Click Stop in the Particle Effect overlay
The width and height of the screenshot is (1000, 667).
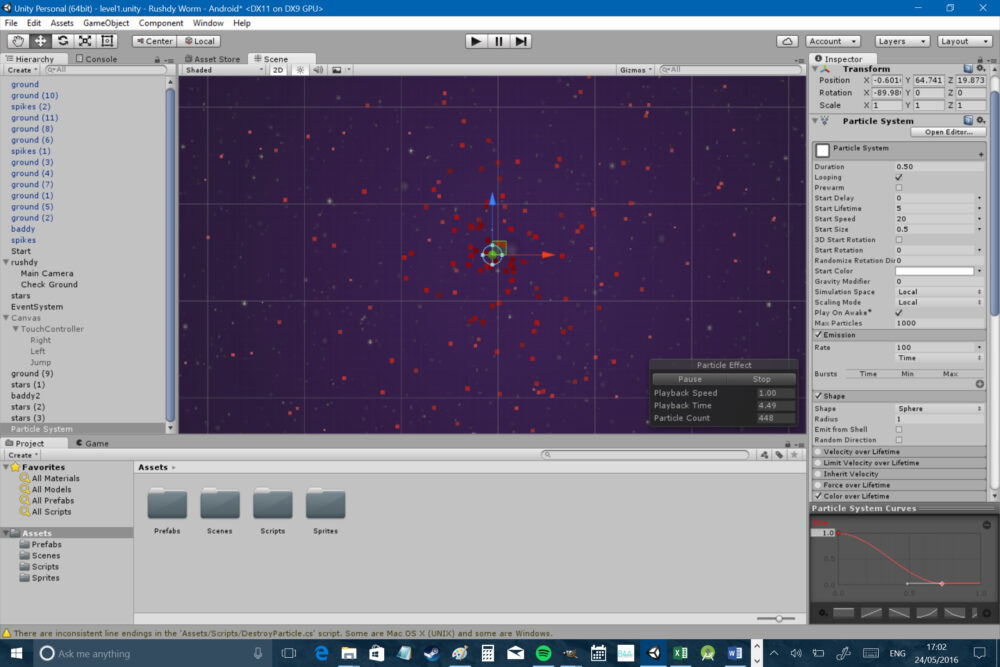(762, 379)
